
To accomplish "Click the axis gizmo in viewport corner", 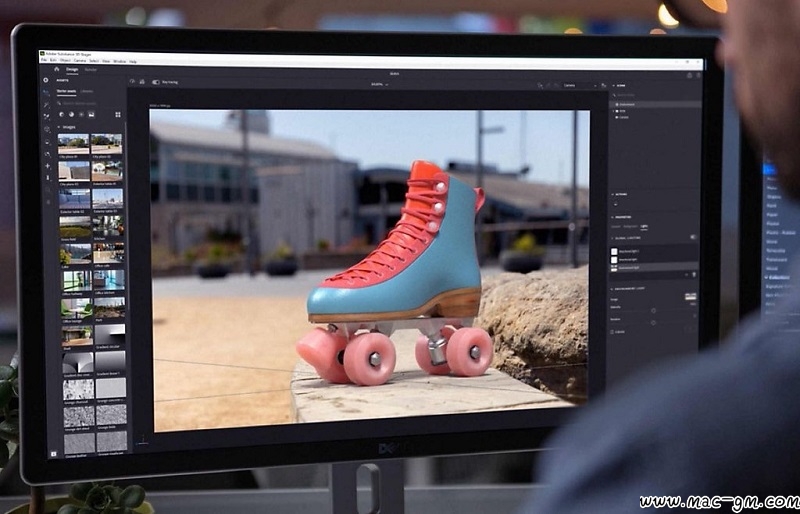I will pos(143,439).
